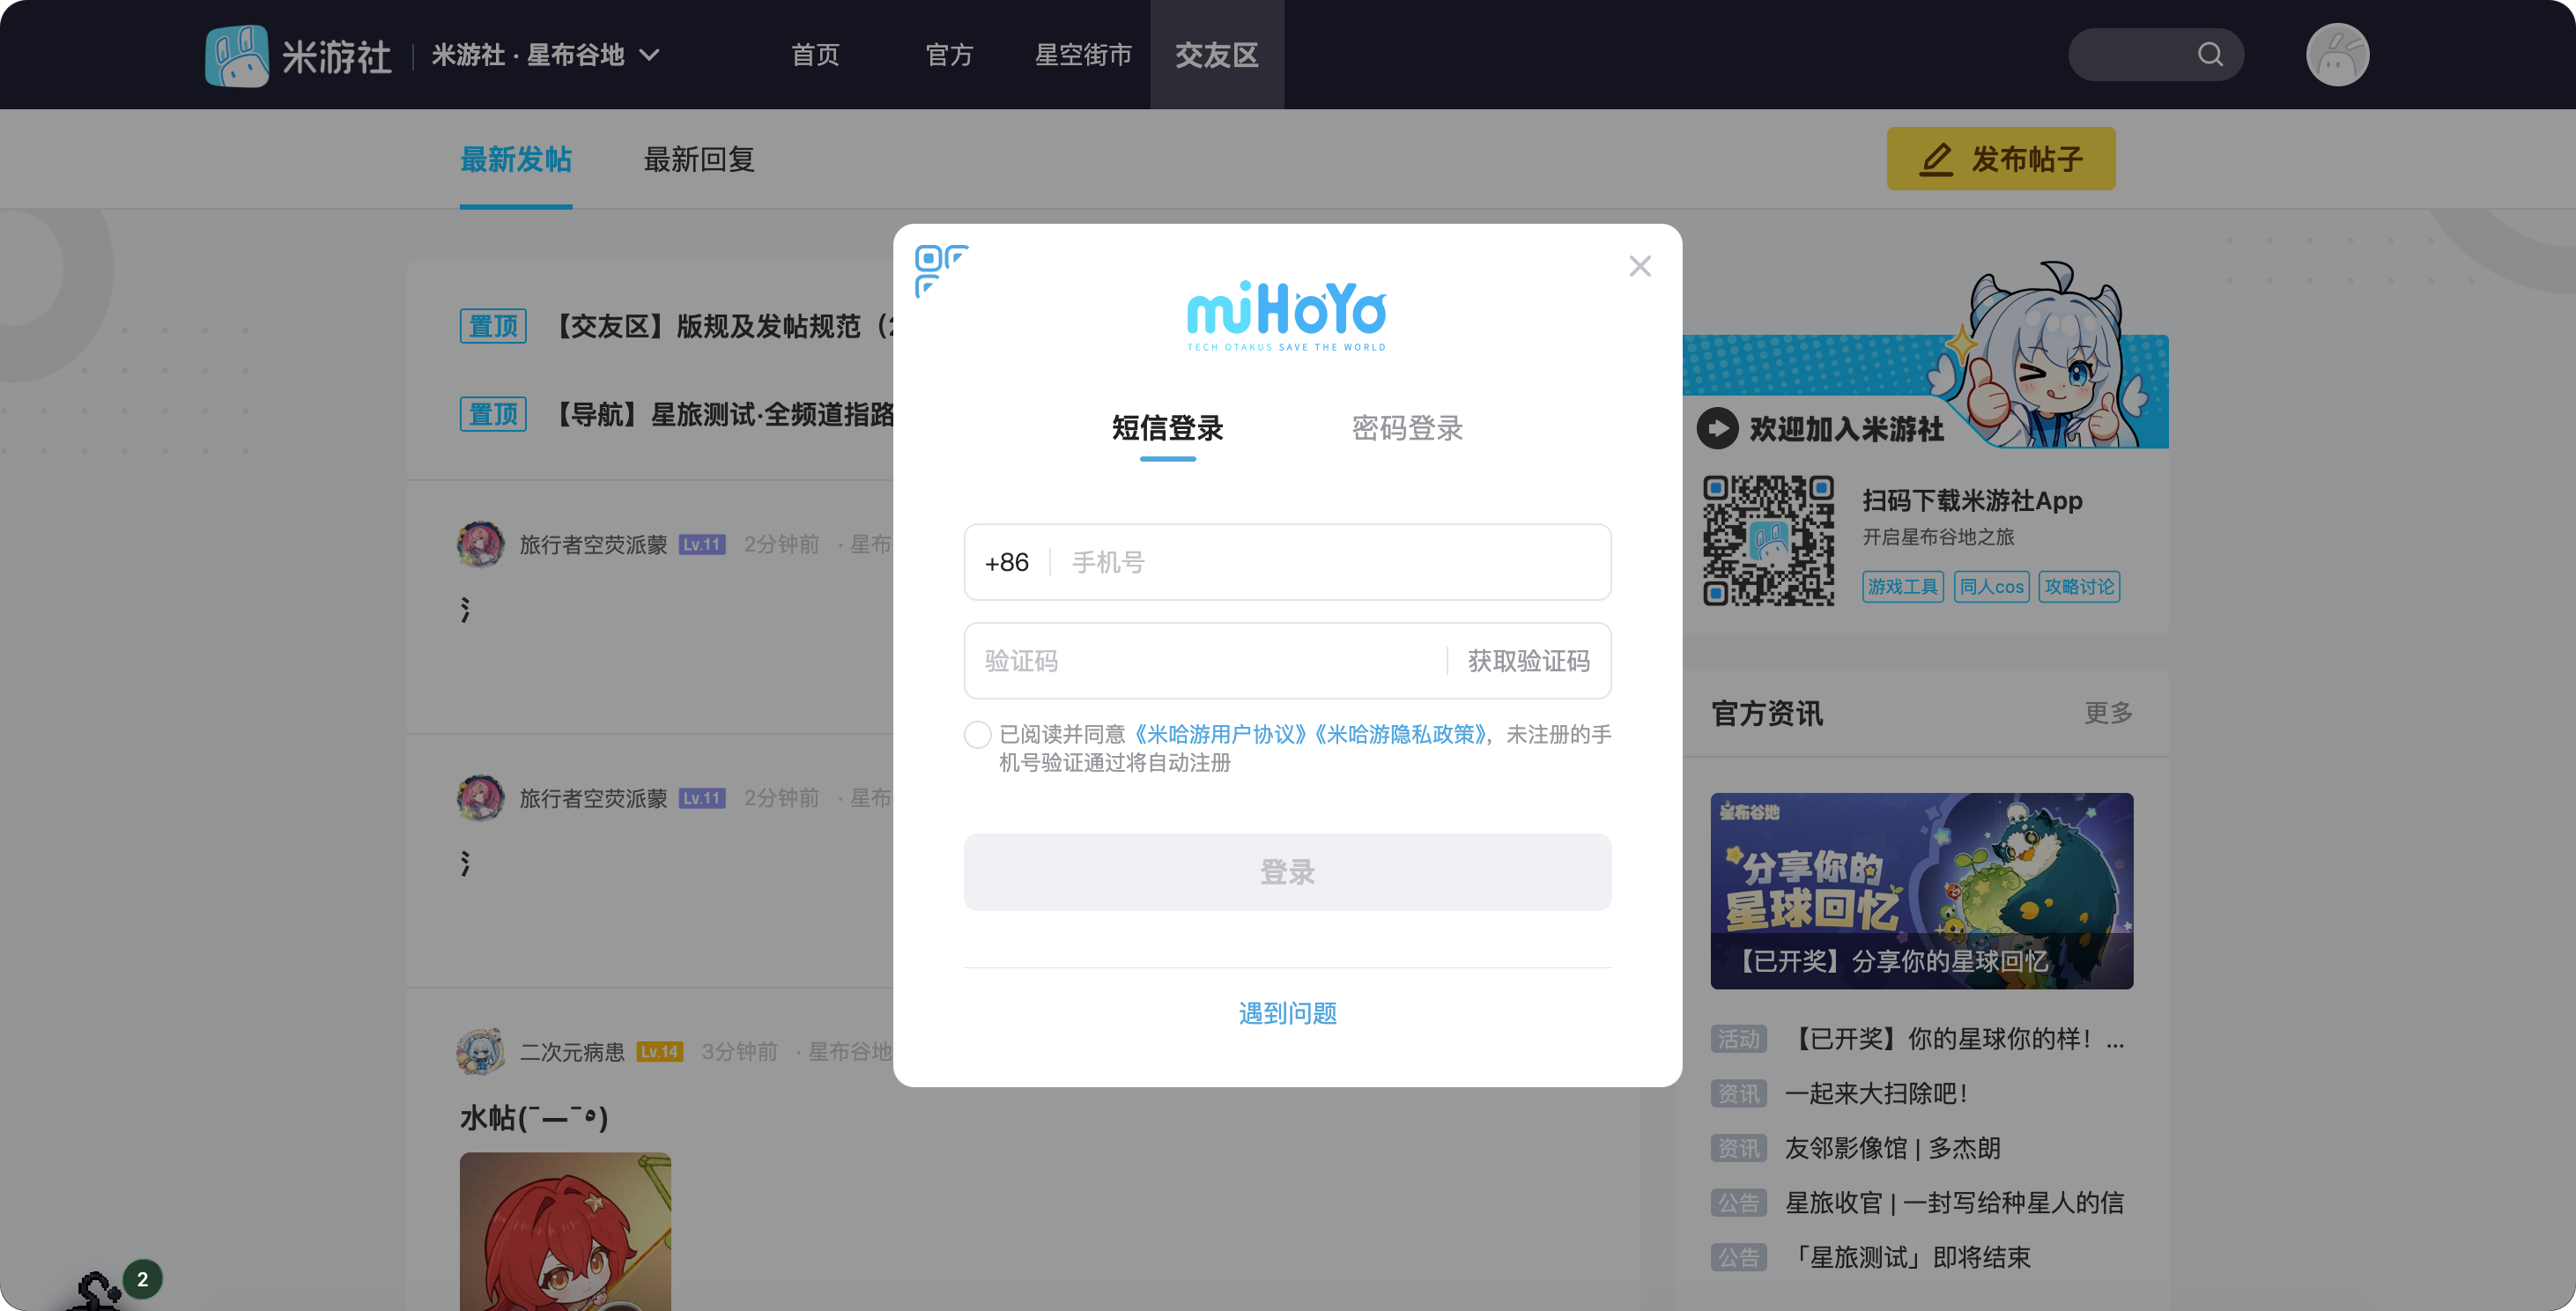The height and width of the screenshot is (1311, 2576).
Task: Close the login dialog
Action: click(x=1640, y=266)
